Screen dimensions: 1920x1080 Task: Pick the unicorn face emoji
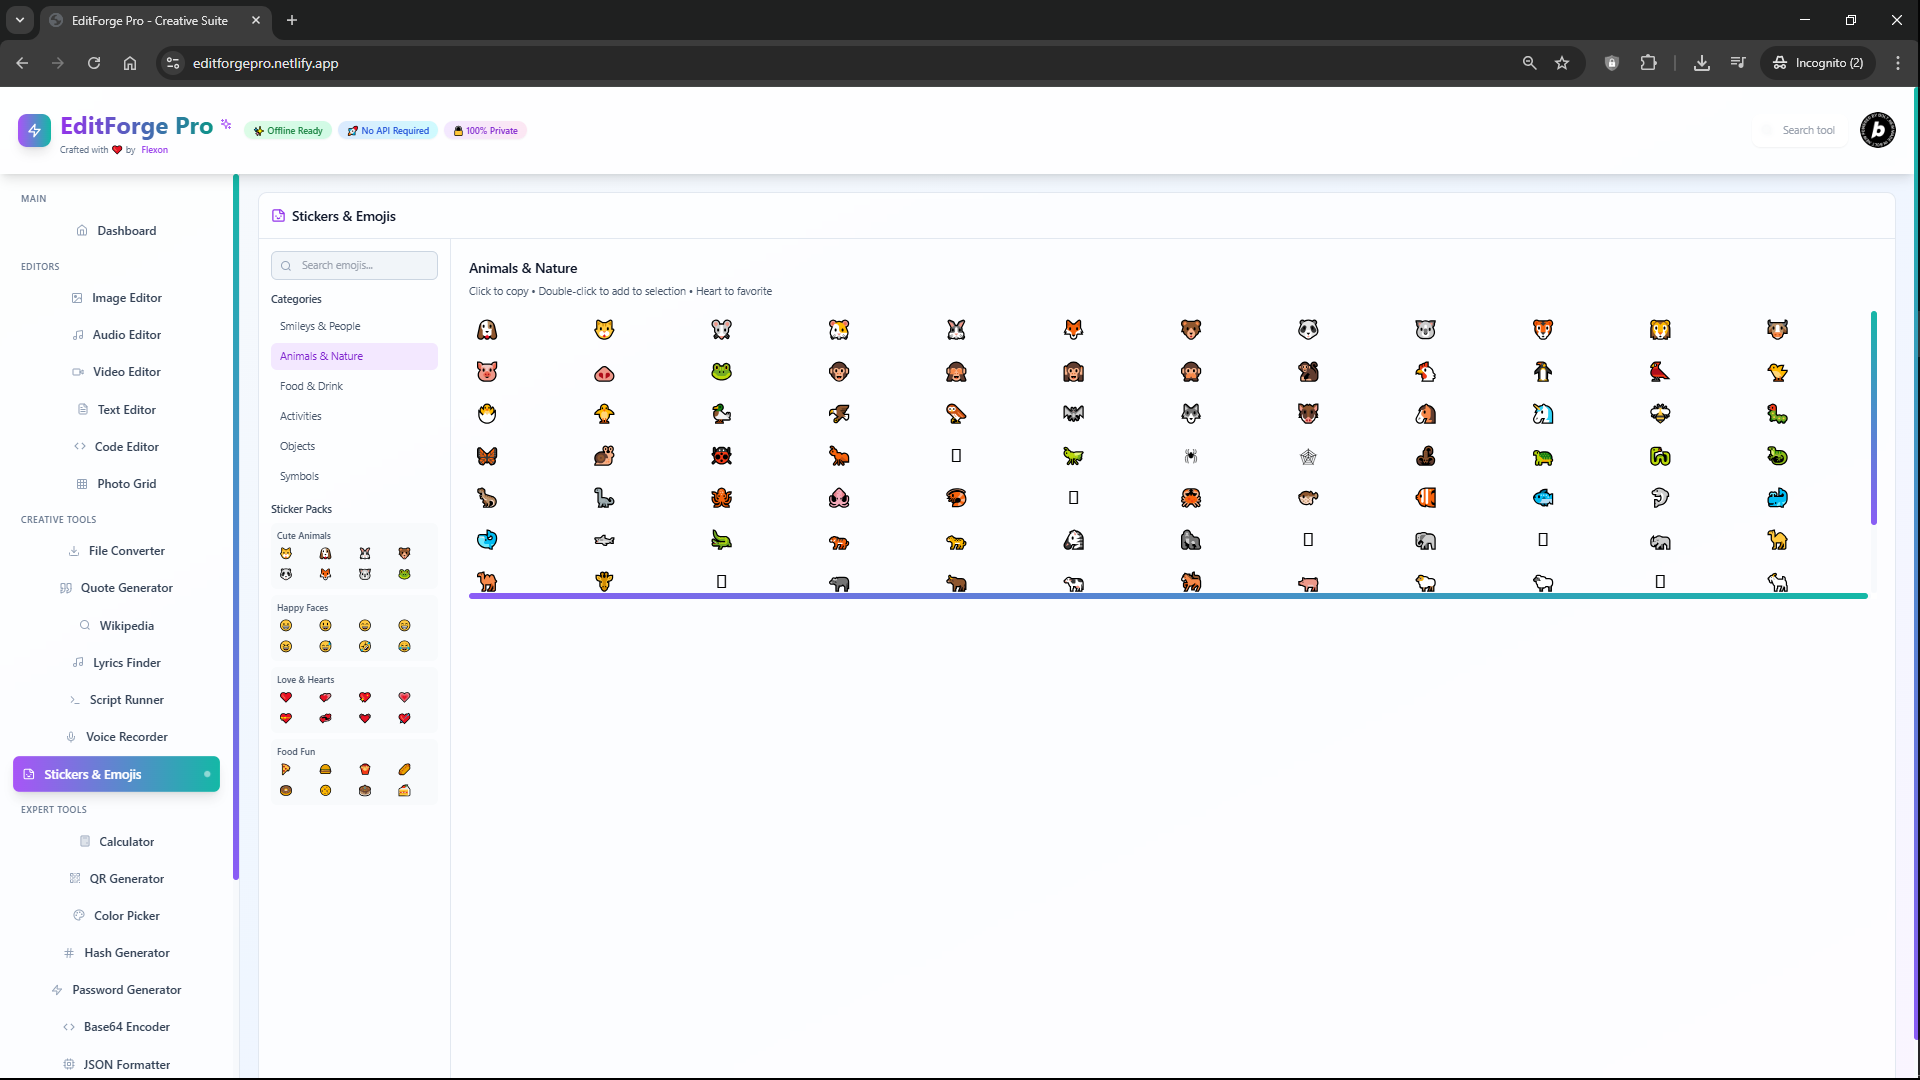1543,414
